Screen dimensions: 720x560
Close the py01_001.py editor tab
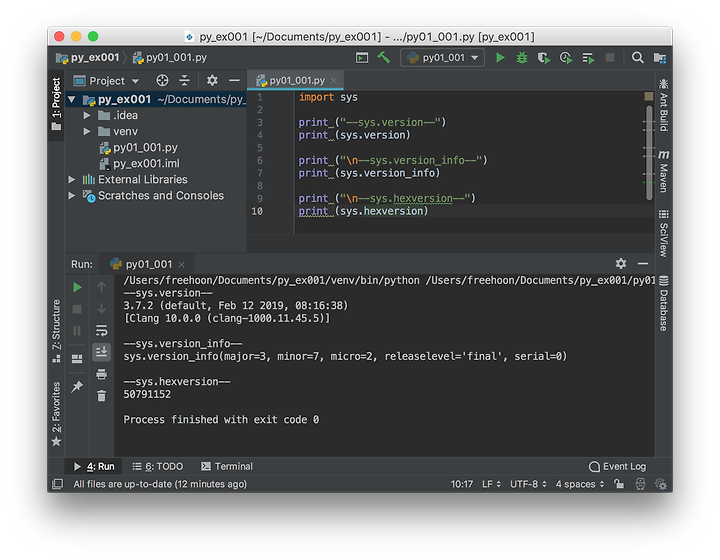334,81
